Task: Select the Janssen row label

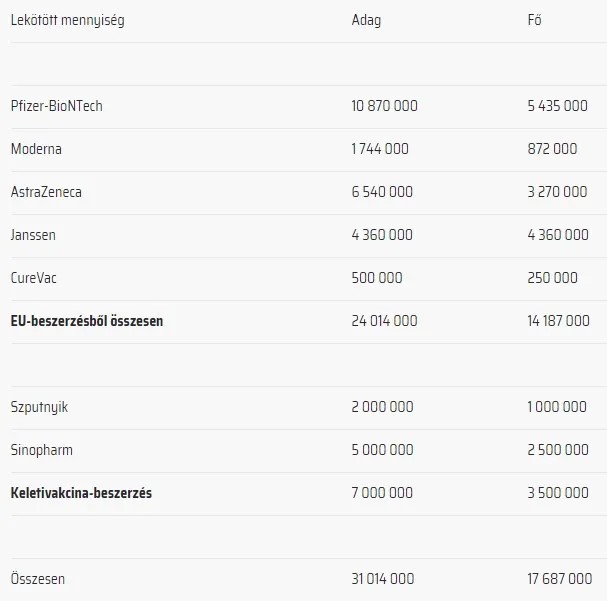Action: [x=33, y=235]
